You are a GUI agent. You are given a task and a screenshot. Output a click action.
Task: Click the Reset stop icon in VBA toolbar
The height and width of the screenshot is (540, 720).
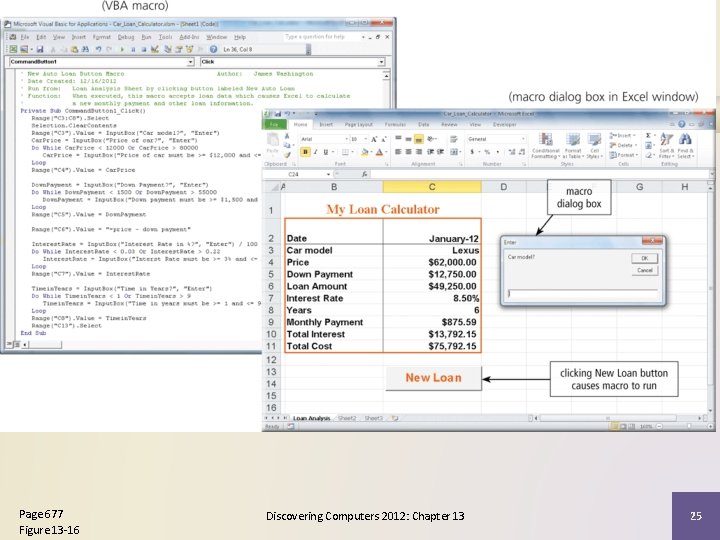(x=144, y=49)
